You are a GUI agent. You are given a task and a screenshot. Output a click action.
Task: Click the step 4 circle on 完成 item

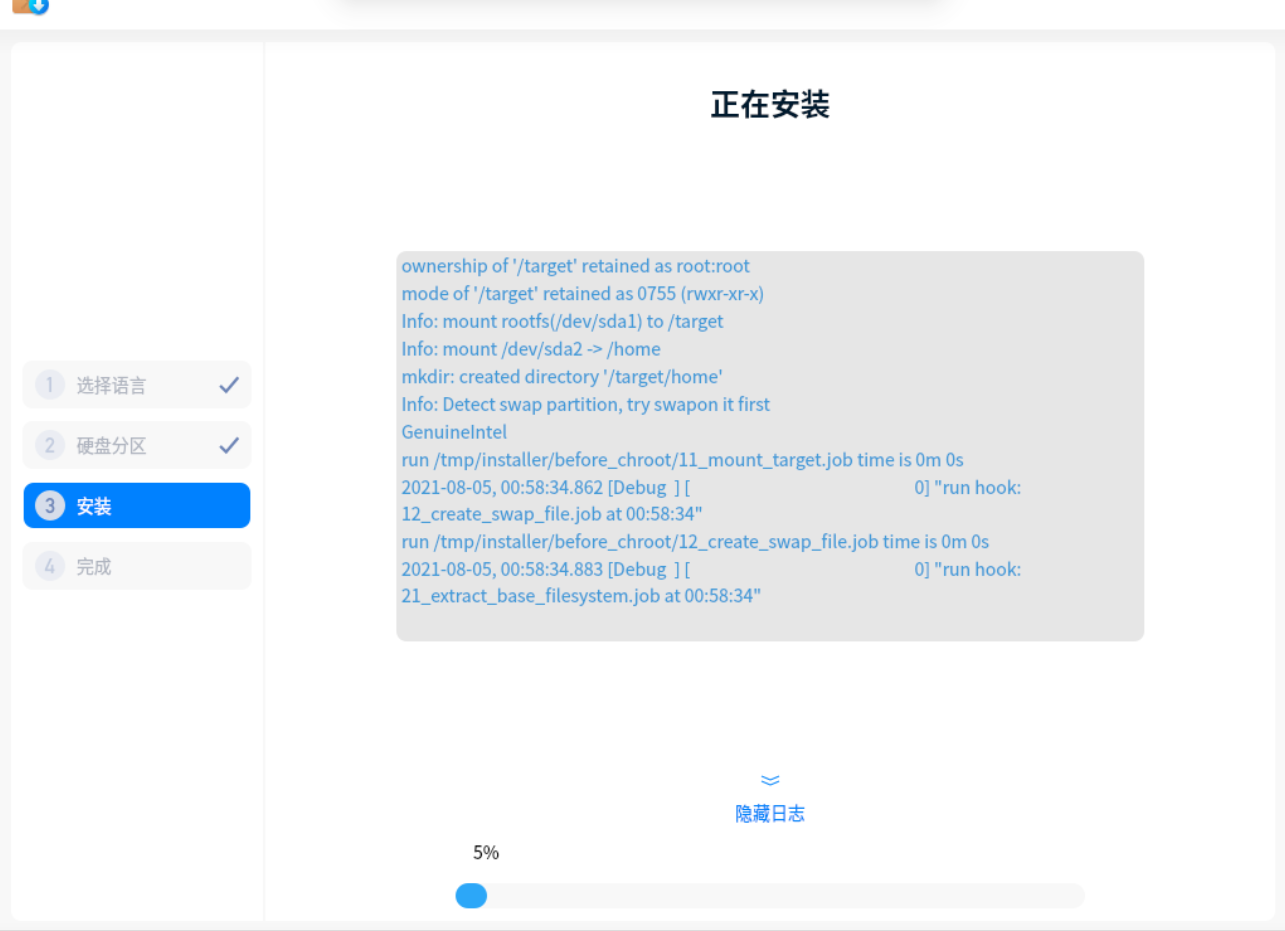[50, 565]
